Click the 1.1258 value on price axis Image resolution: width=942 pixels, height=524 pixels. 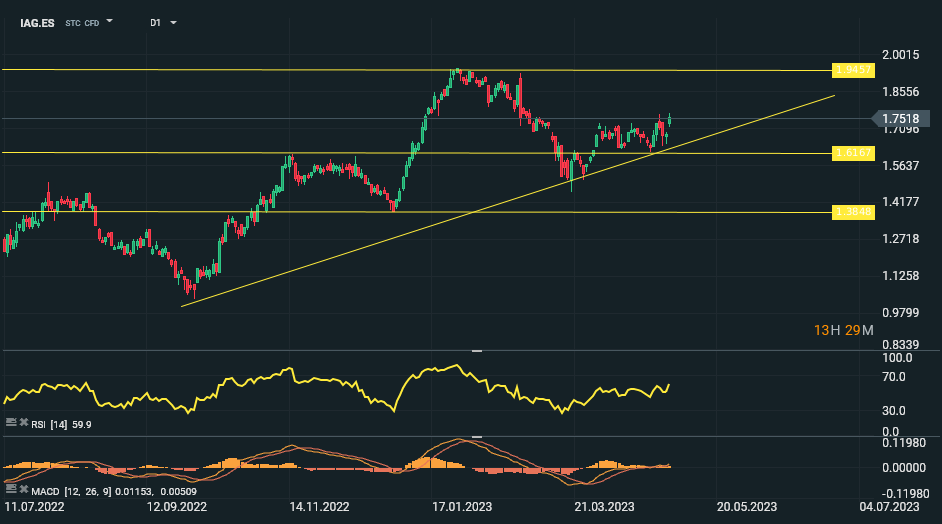[901, 276]
